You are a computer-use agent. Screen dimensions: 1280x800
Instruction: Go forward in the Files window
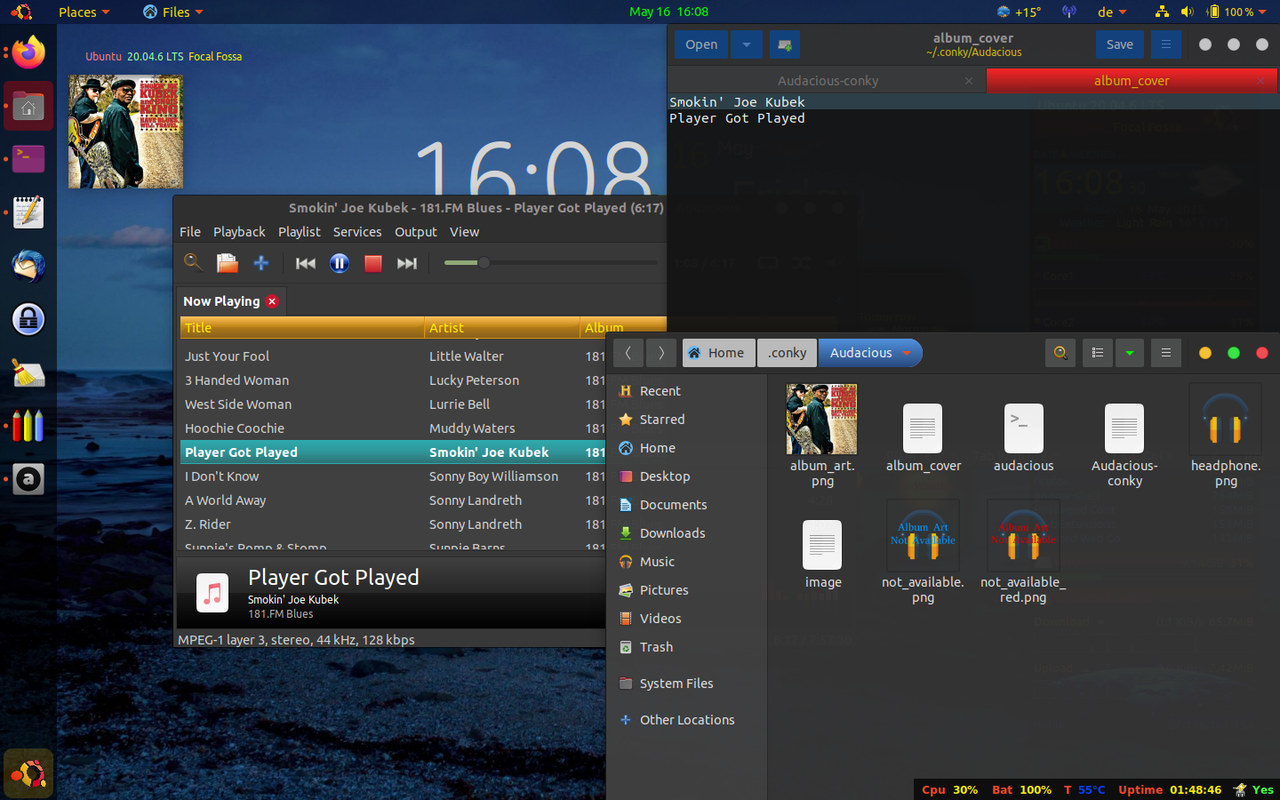click(x=660, y=352)
